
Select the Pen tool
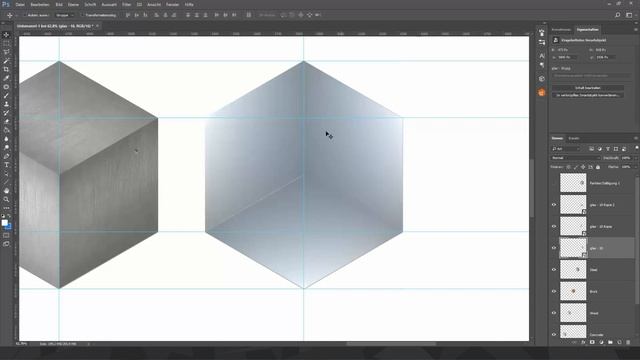coord(6,156)
